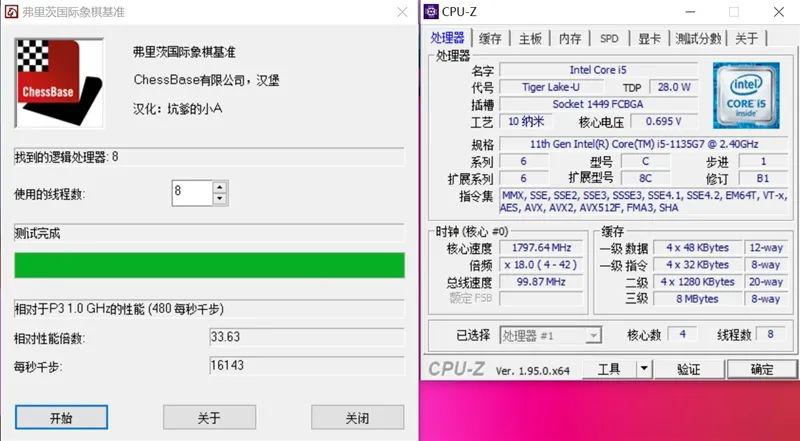This screenshot has width=800, height=441.
Task: Click the 验证 button
Action: pos(689,369)
